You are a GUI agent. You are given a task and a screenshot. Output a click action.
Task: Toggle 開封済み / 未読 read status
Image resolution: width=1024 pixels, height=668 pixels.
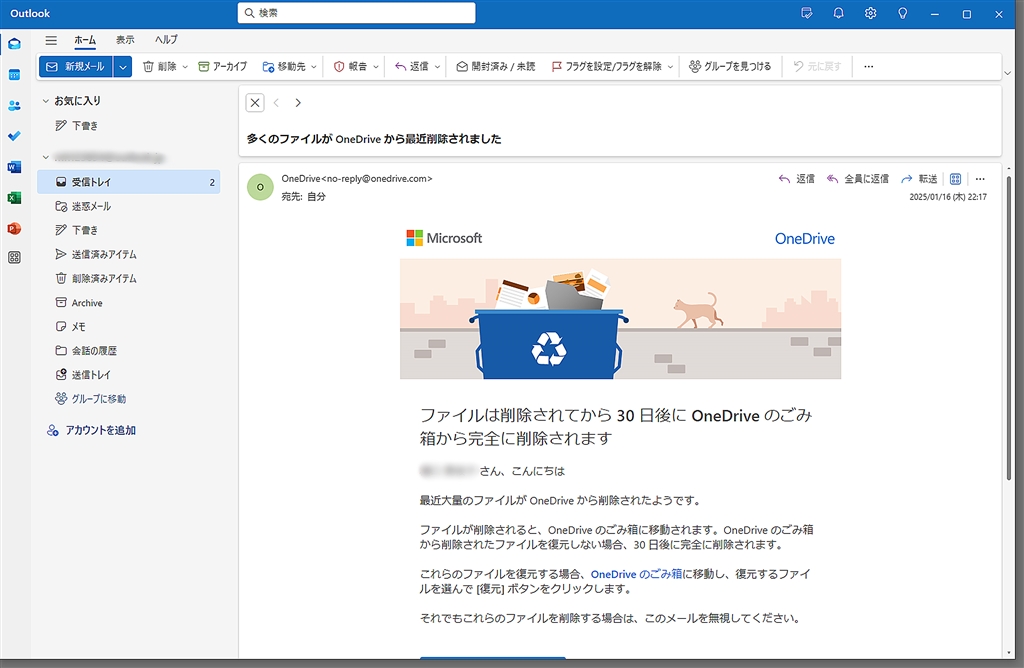point(496,67)
